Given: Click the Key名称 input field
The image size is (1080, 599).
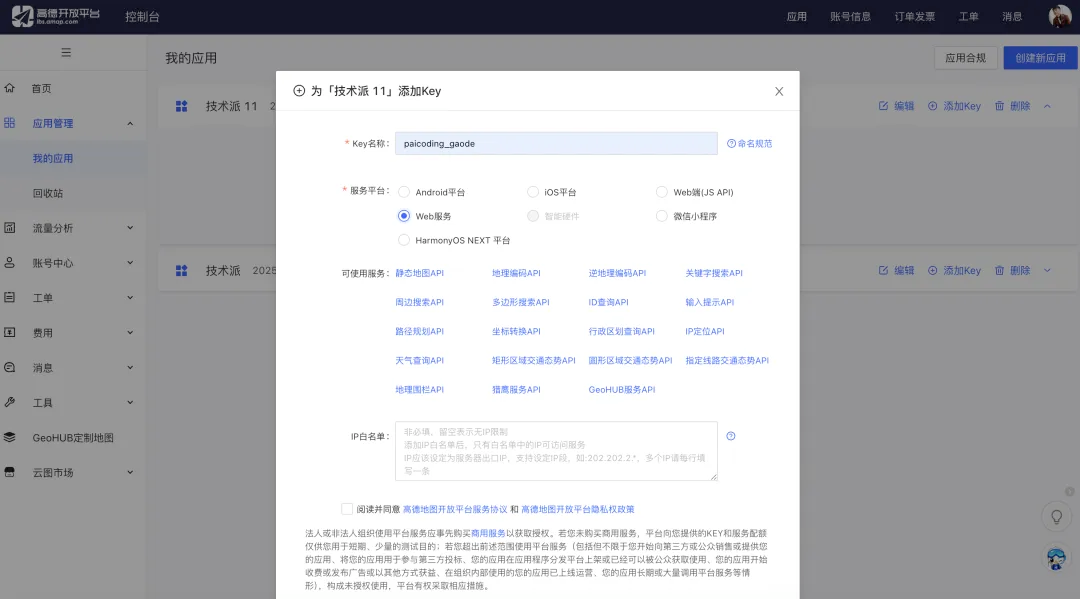Looking at the screenshot, I should point(556,143).
